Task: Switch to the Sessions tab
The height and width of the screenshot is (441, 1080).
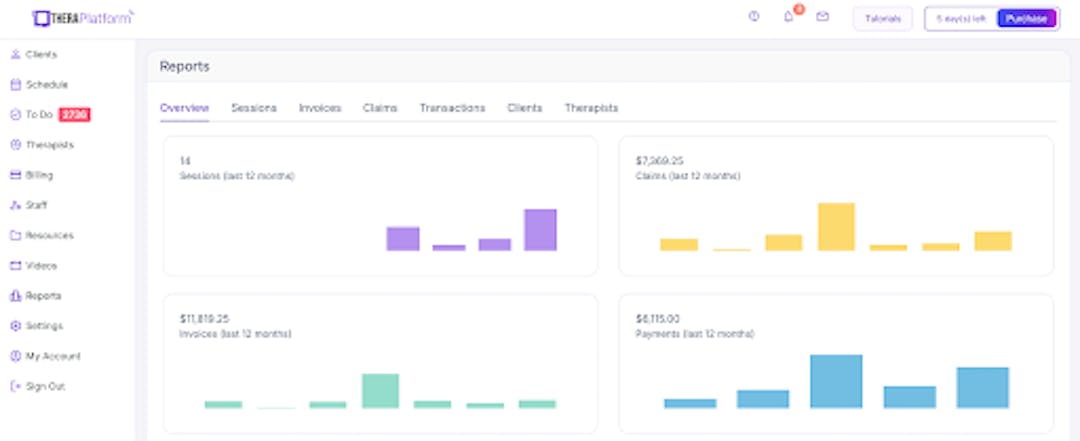Action: pyautogui.click(x=254, y=108)
